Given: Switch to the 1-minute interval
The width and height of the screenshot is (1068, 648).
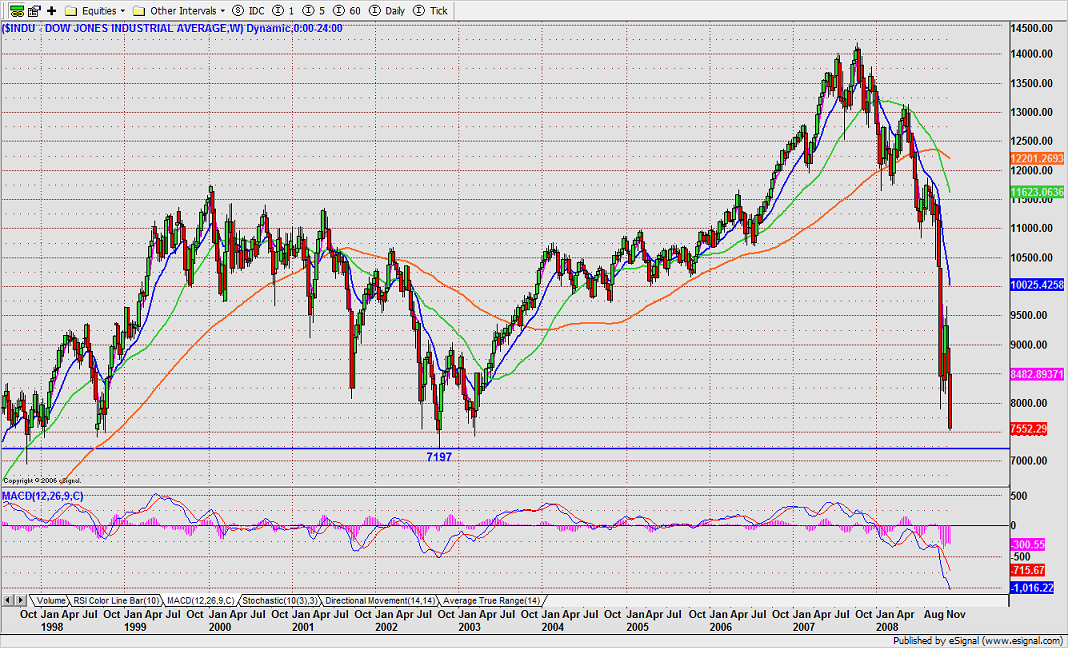Looking at the screenshot, I should coord(283,11).
